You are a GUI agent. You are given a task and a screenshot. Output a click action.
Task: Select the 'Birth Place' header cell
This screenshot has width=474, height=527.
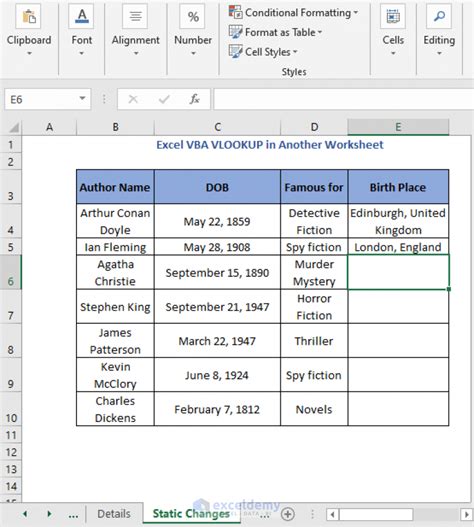tap(398, 187)
